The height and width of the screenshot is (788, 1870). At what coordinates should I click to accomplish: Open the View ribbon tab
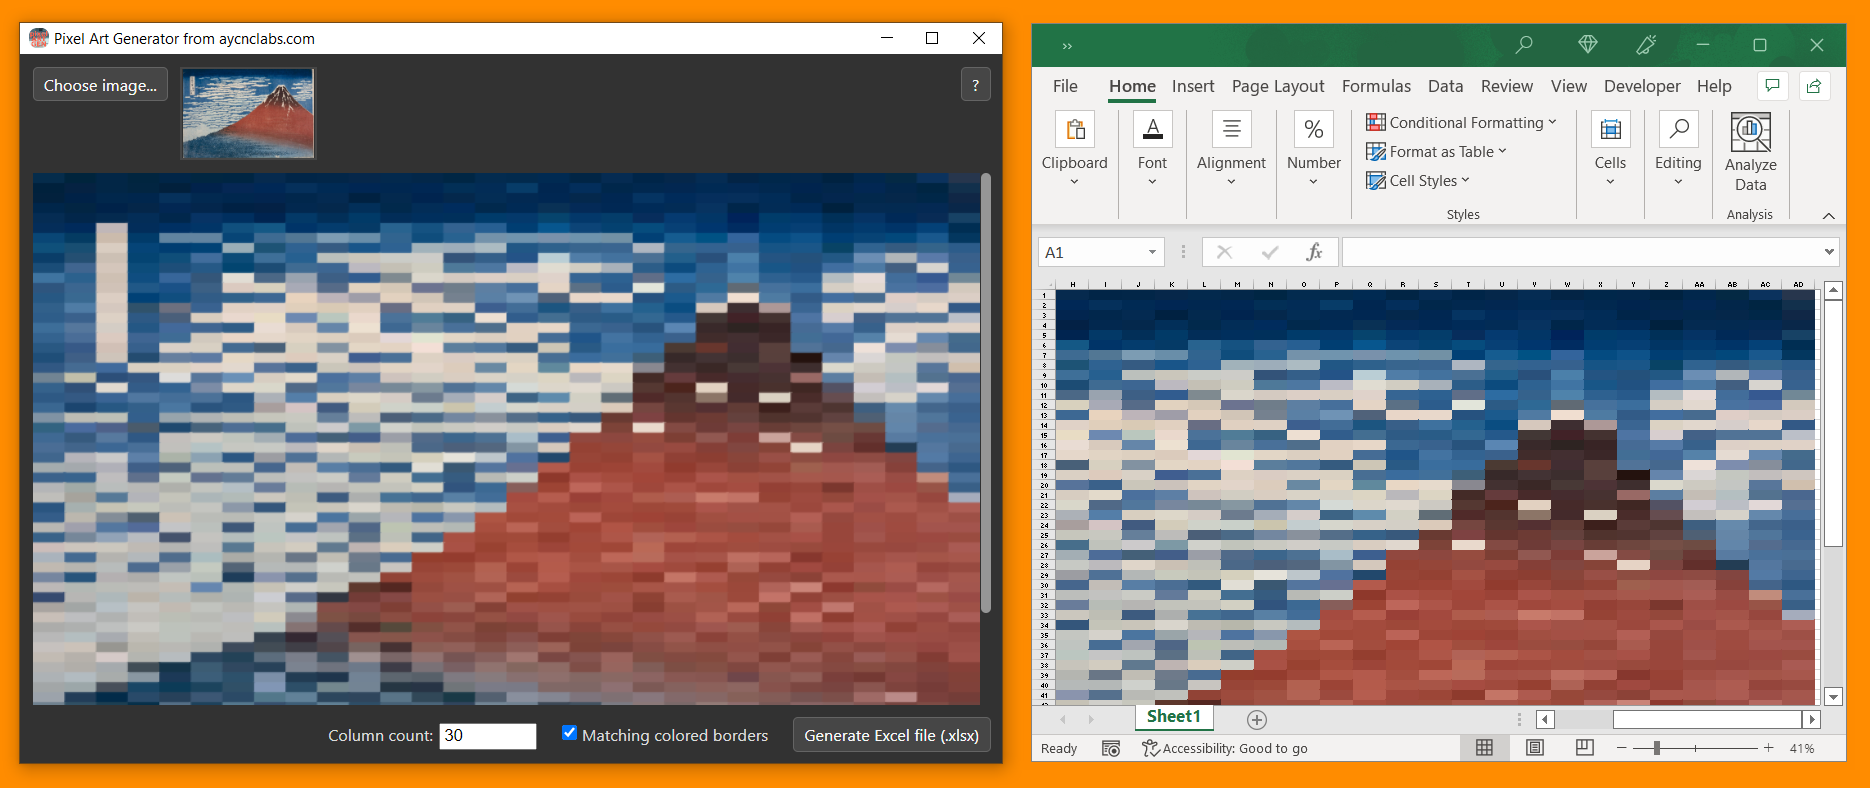[1568, 86]
